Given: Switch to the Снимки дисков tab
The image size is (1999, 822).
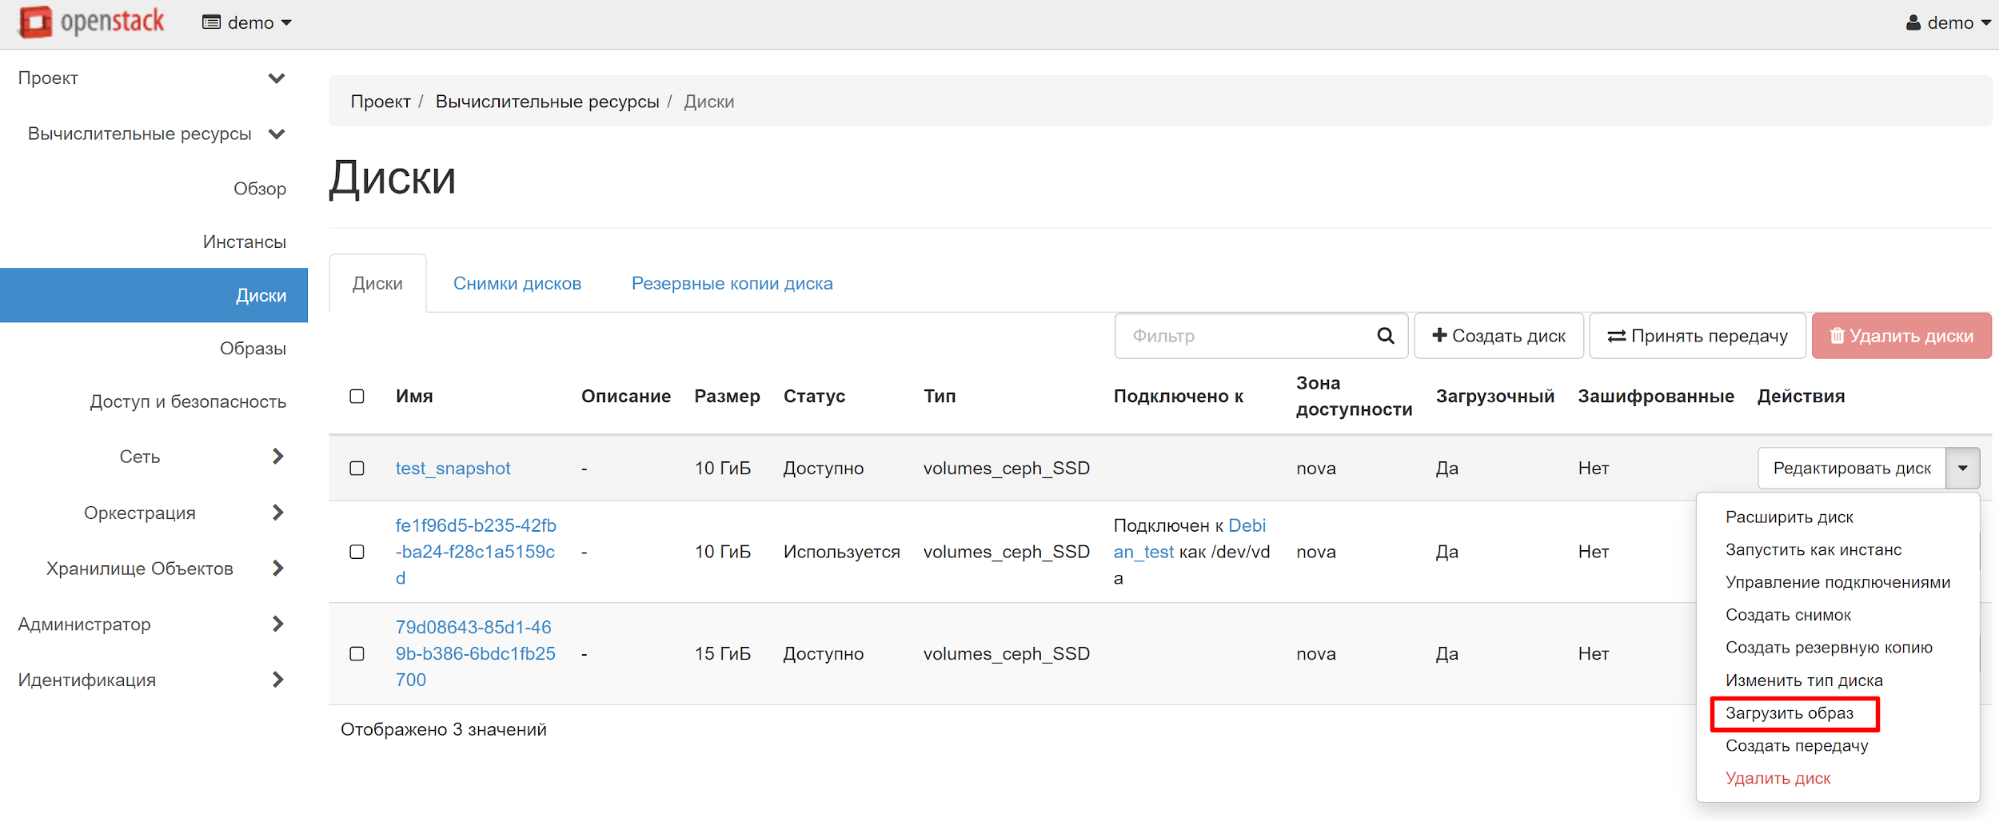Looking at the screenshot, I should point(517,284).
